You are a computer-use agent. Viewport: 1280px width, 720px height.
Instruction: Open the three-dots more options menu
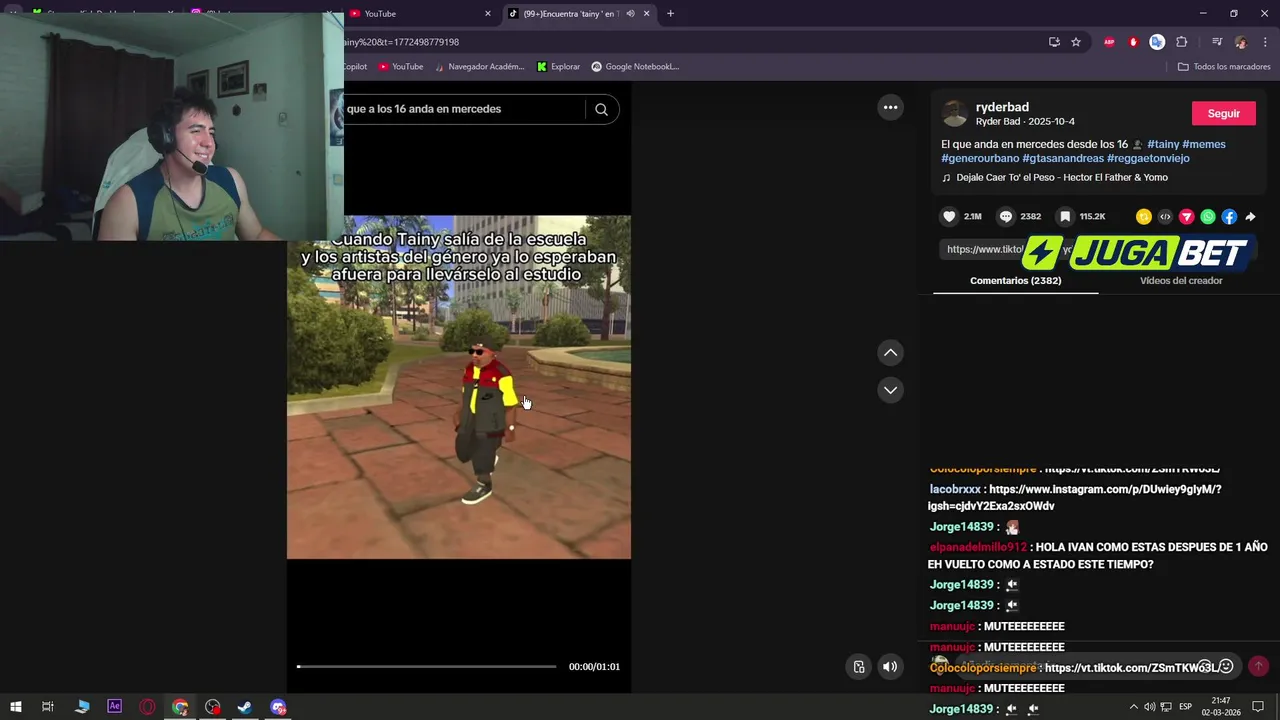[890, 107]
